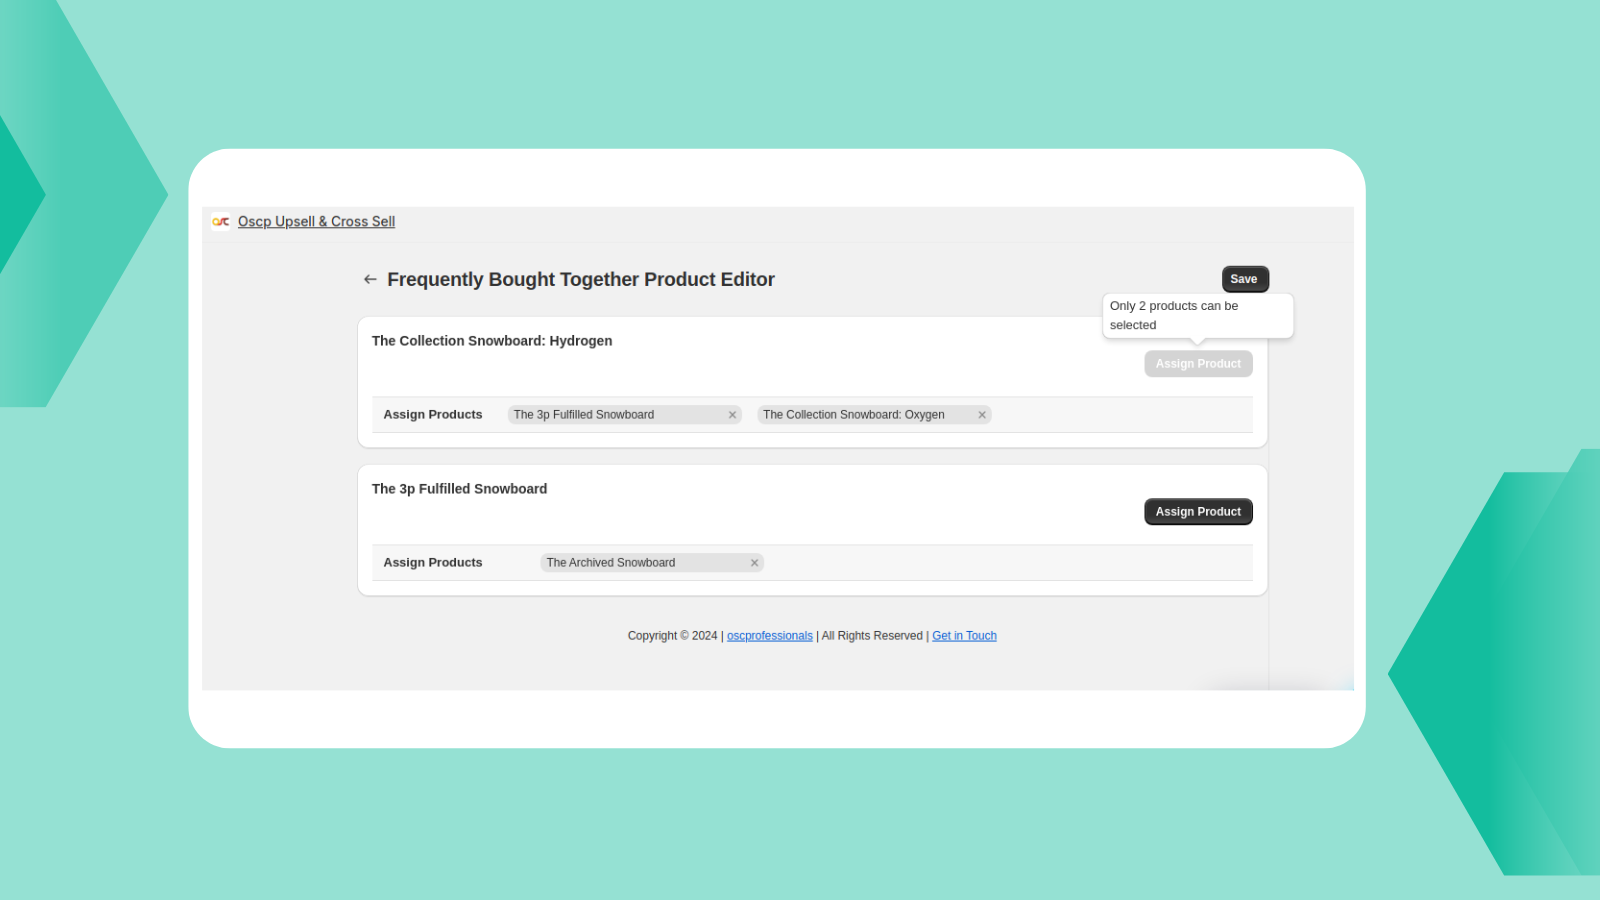Remove the Collection Snowboard: Oxygen tag via its X
Viewport: 1600px width, 900px height.
tap(982, 415)
